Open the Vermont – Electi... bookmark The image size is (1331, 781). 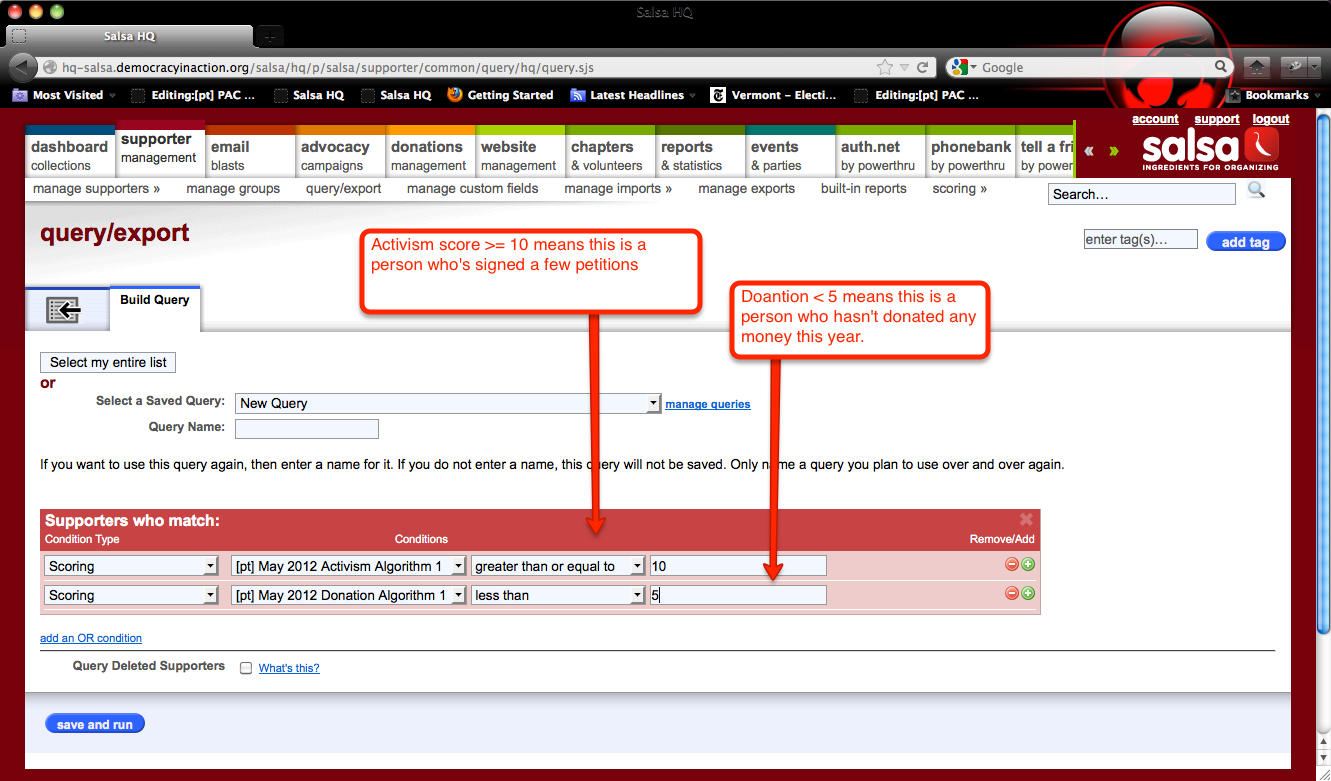coord(775,95)
